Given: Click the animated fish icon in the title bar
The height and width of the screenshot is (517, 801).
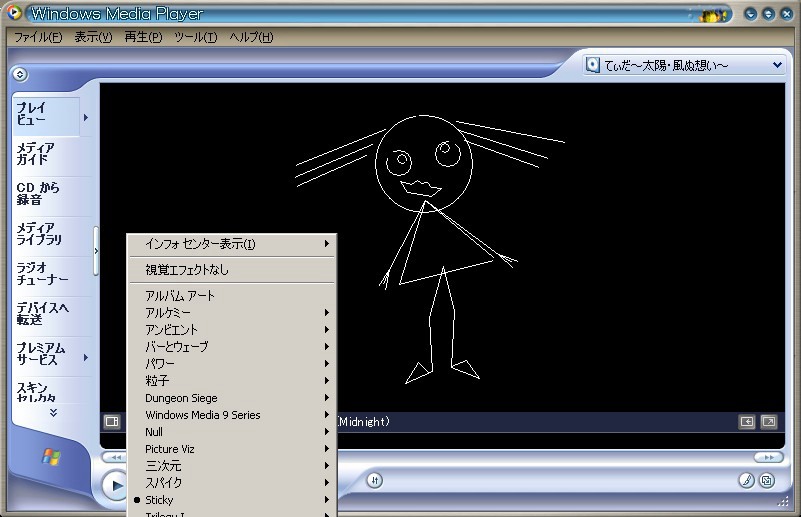Looking at the screenshot, I should tap(714, 15).
